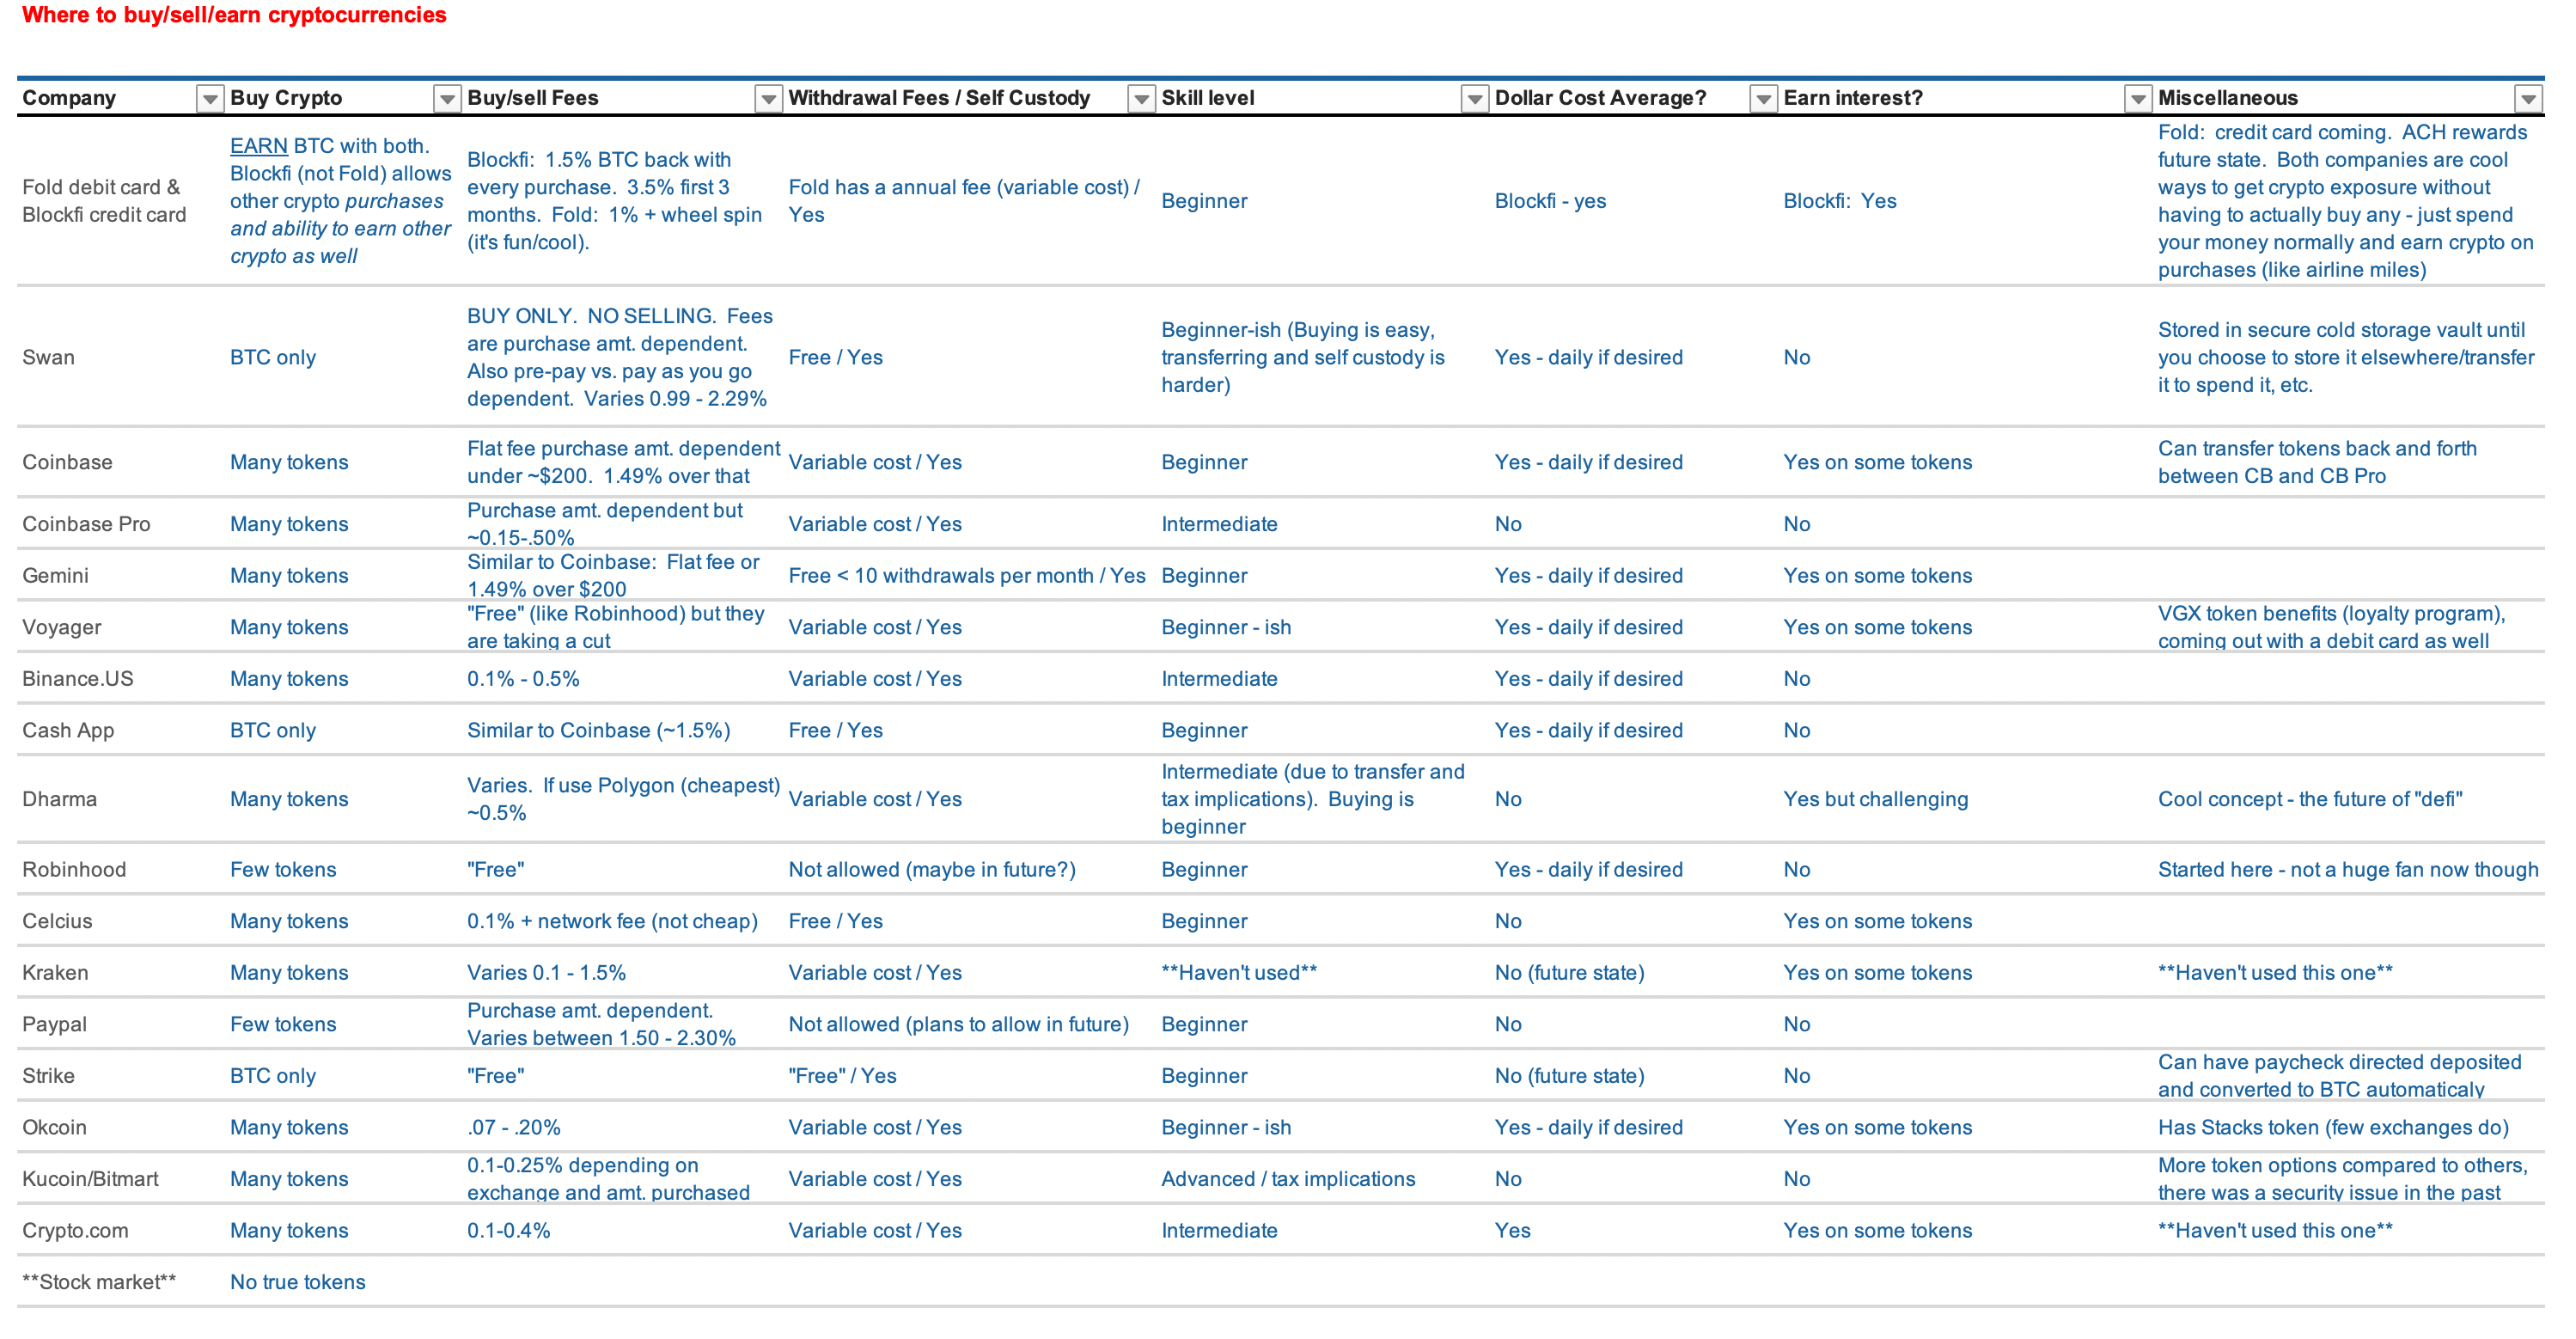Select the 'Kucoin/Bitmart' company cell

[90, 1179]
